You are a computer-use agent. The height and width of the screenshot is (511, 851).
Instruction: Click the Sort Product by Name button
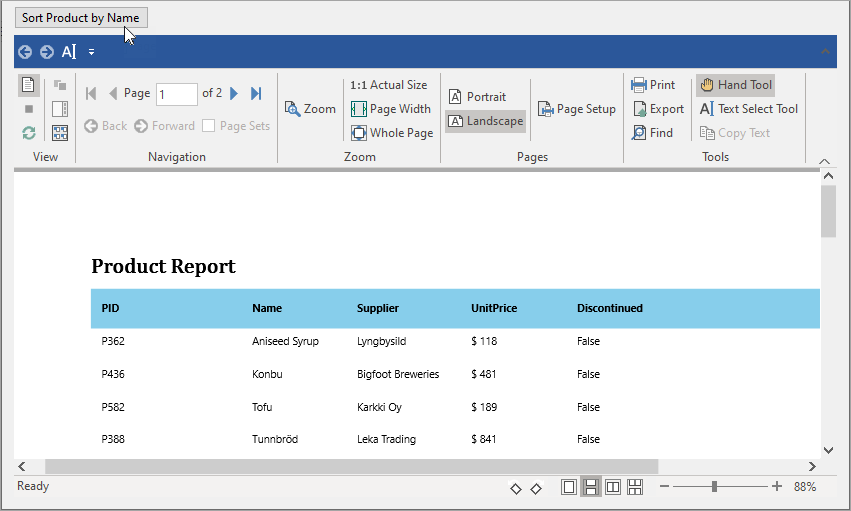click(x=80, y=18)
